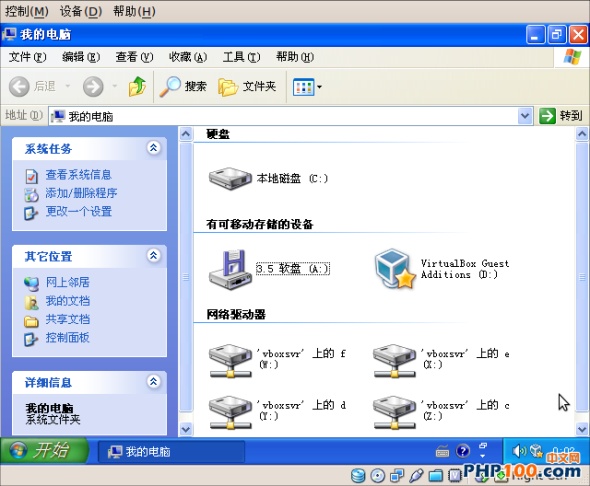Toggle the 文件夹 folders pane button
Viewport: 590px width, 486px height.
(247, 87)
